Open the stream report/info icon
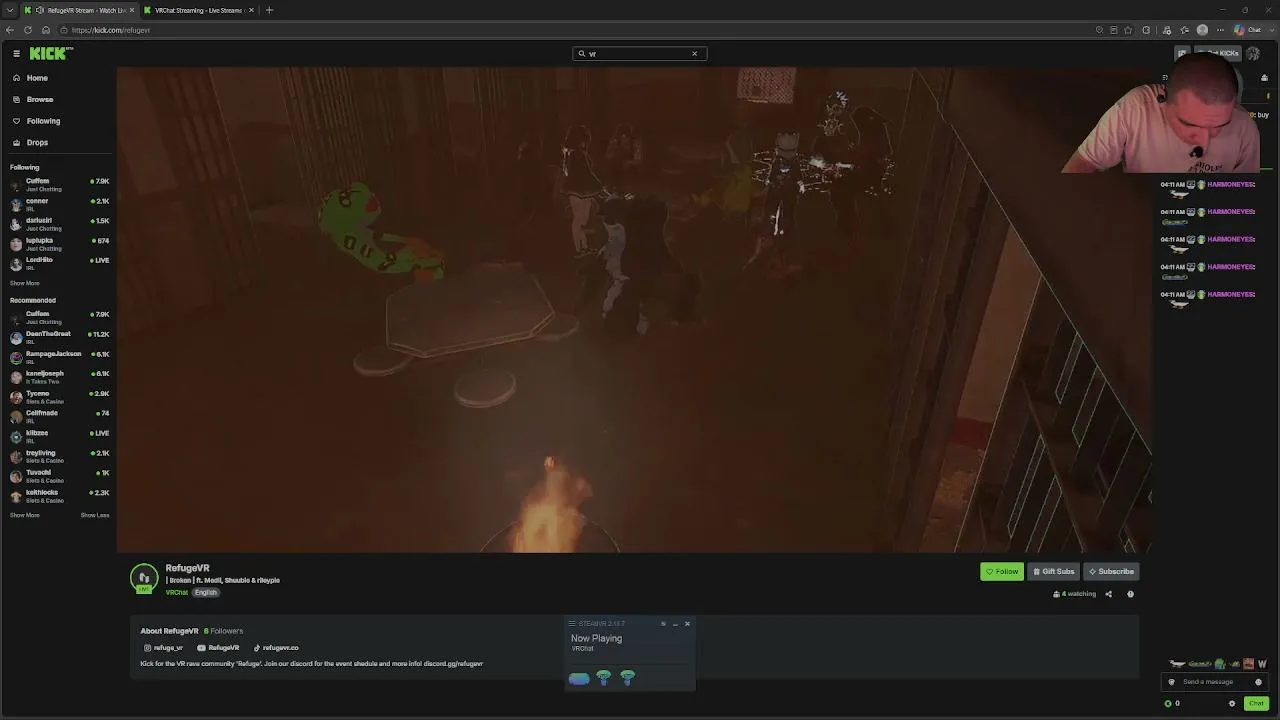The image size is (1280, 720). click(x=1130, y=594)
